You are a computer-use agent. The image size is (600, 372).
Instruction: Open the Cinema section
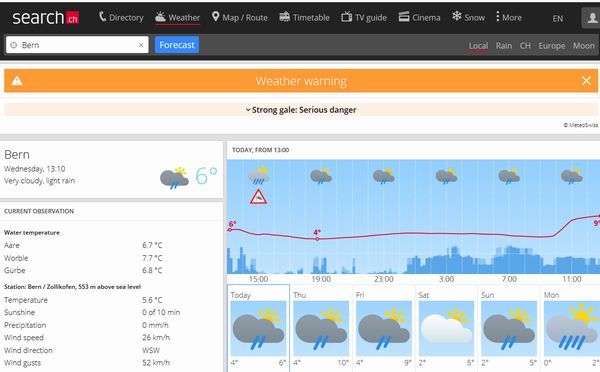[419, 17]
